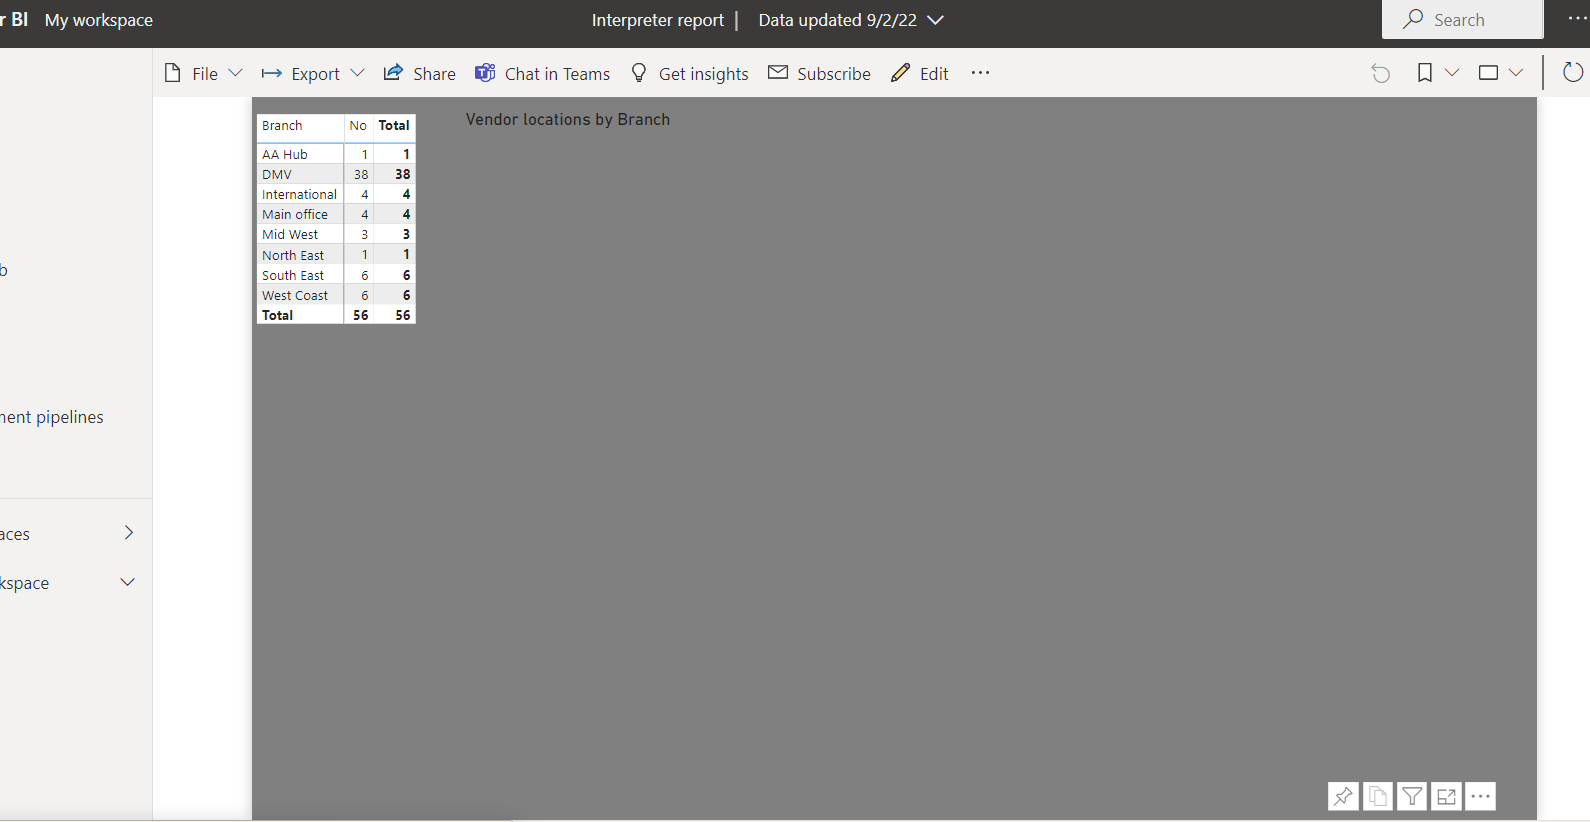Copy the visual as image

click(x=1378, y=796)
